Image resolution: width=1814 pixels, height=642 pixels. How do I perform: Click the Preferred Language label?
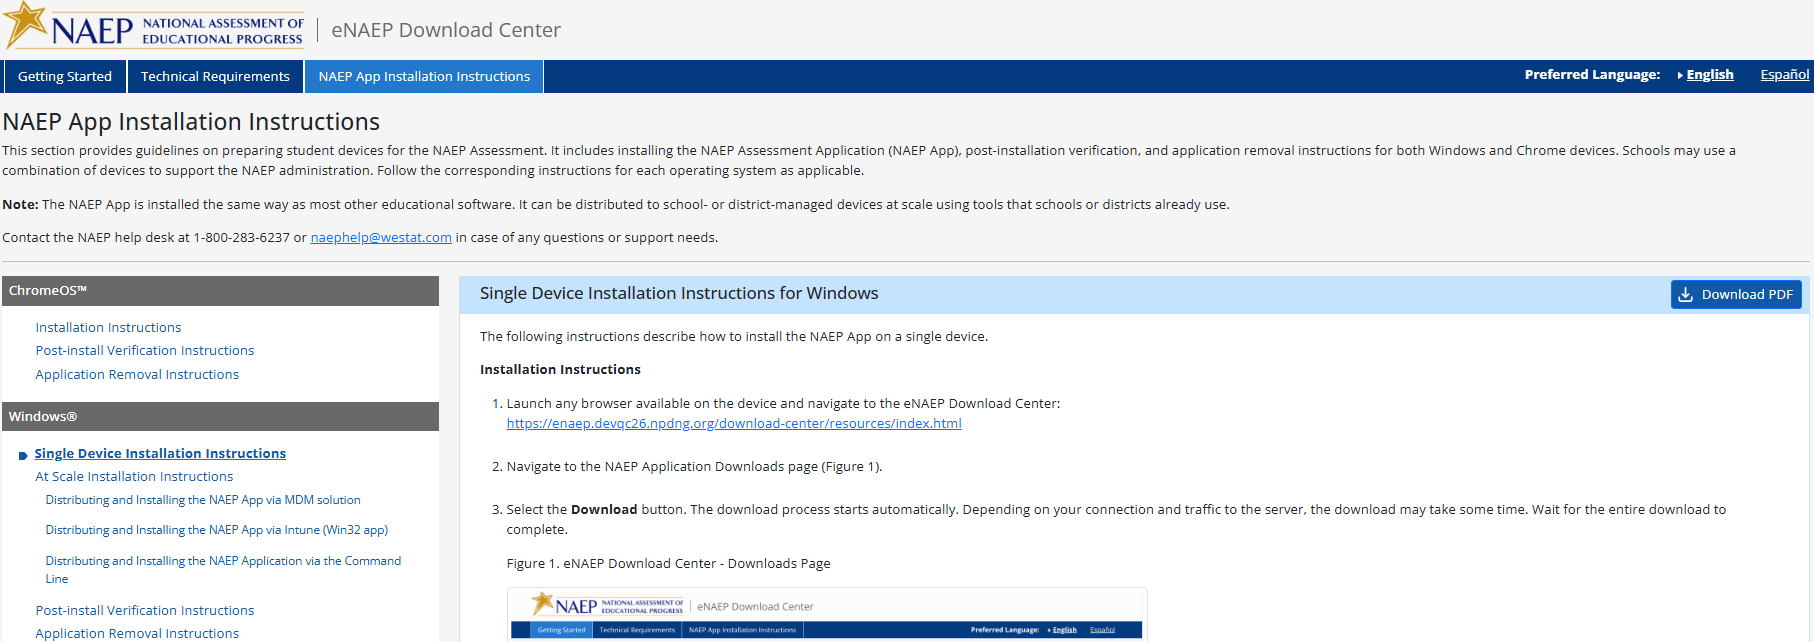[x=1592, y=75]
